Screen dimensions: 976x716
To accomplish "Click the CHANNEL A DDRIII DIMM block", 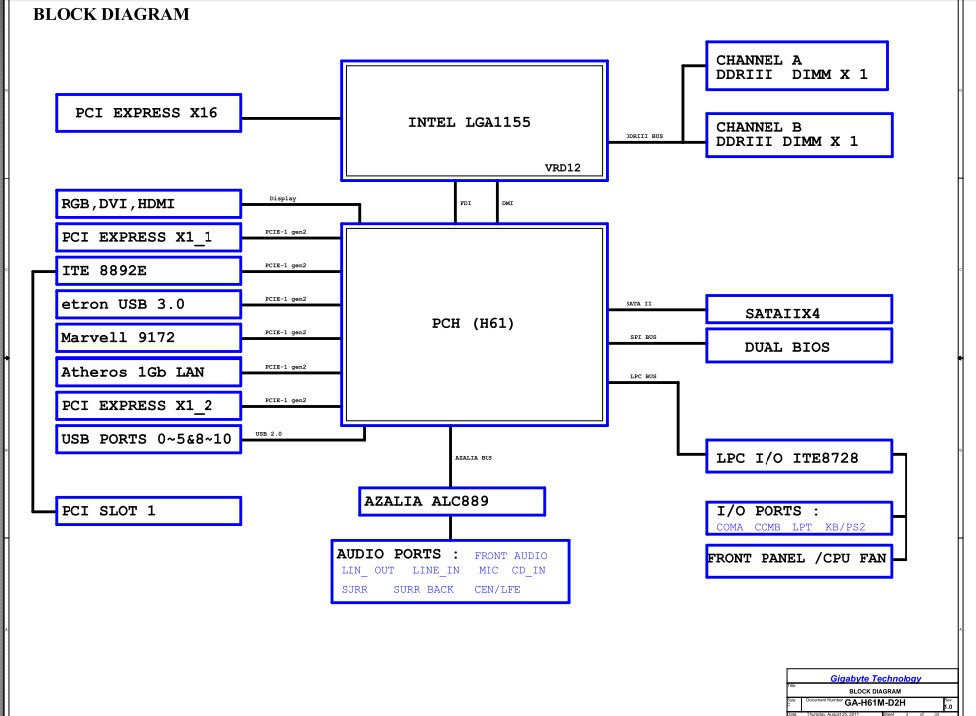I will tap(797, 66).
